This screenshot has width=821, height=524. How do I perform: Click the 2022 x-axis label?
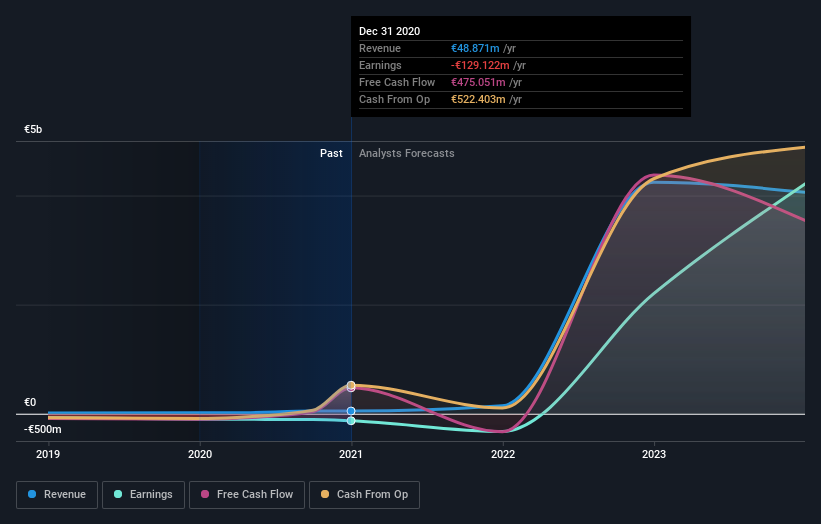(x=503, y=454)
